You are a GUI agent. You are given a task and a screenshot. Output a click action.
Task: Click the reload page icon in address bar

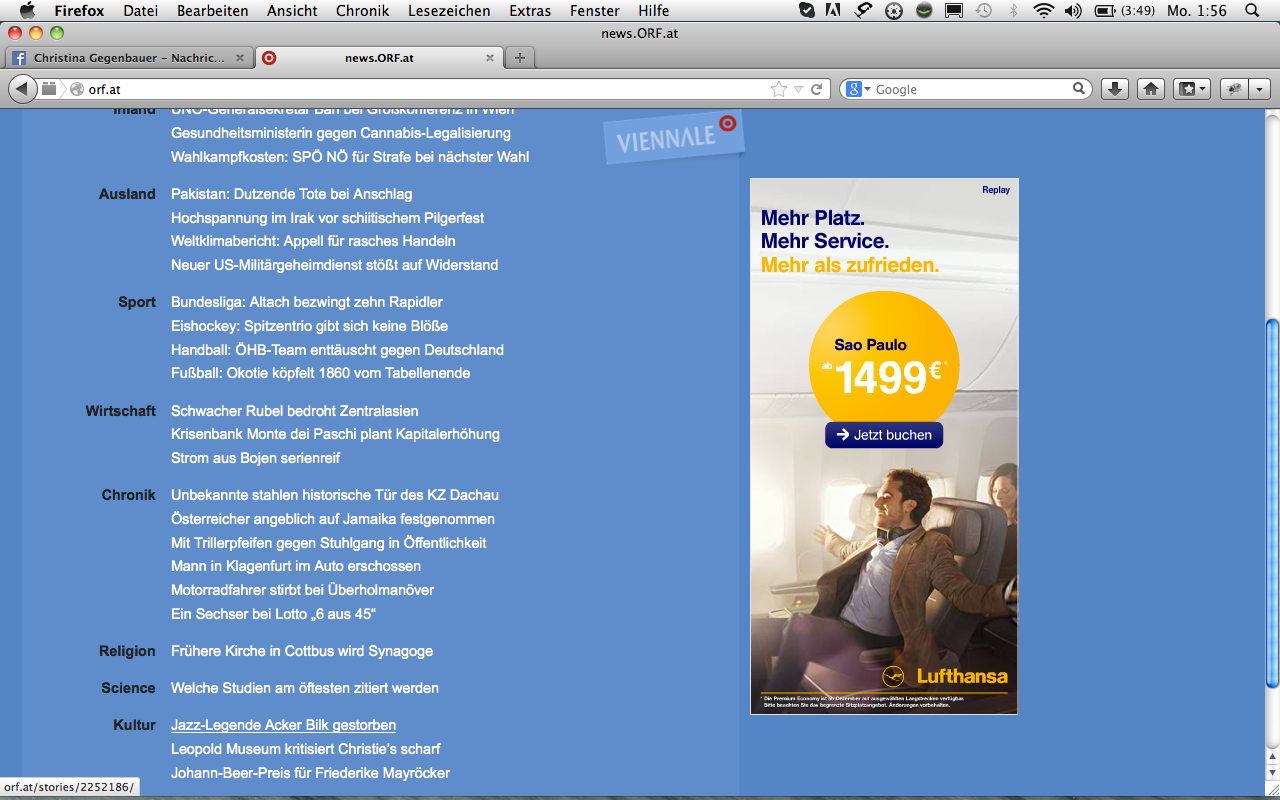coord(817,89)
